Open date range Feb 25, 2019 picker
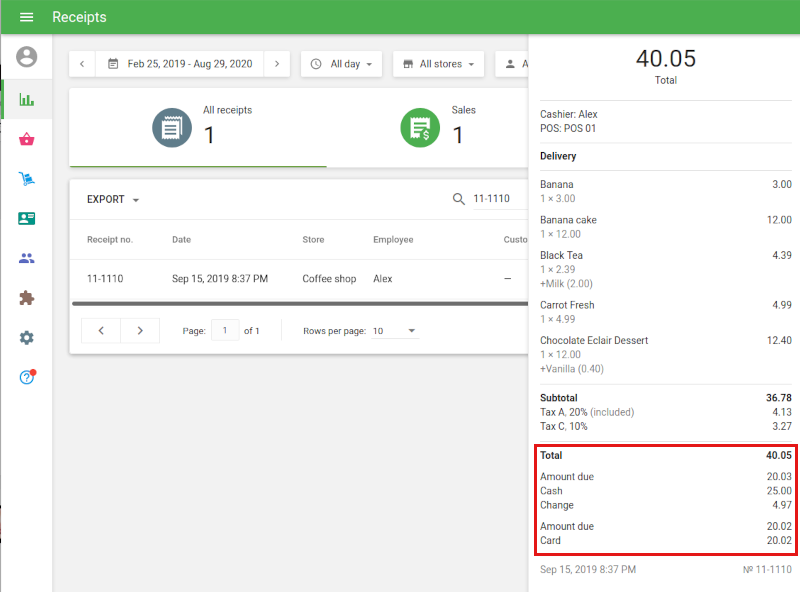 (x=180, y=64)
